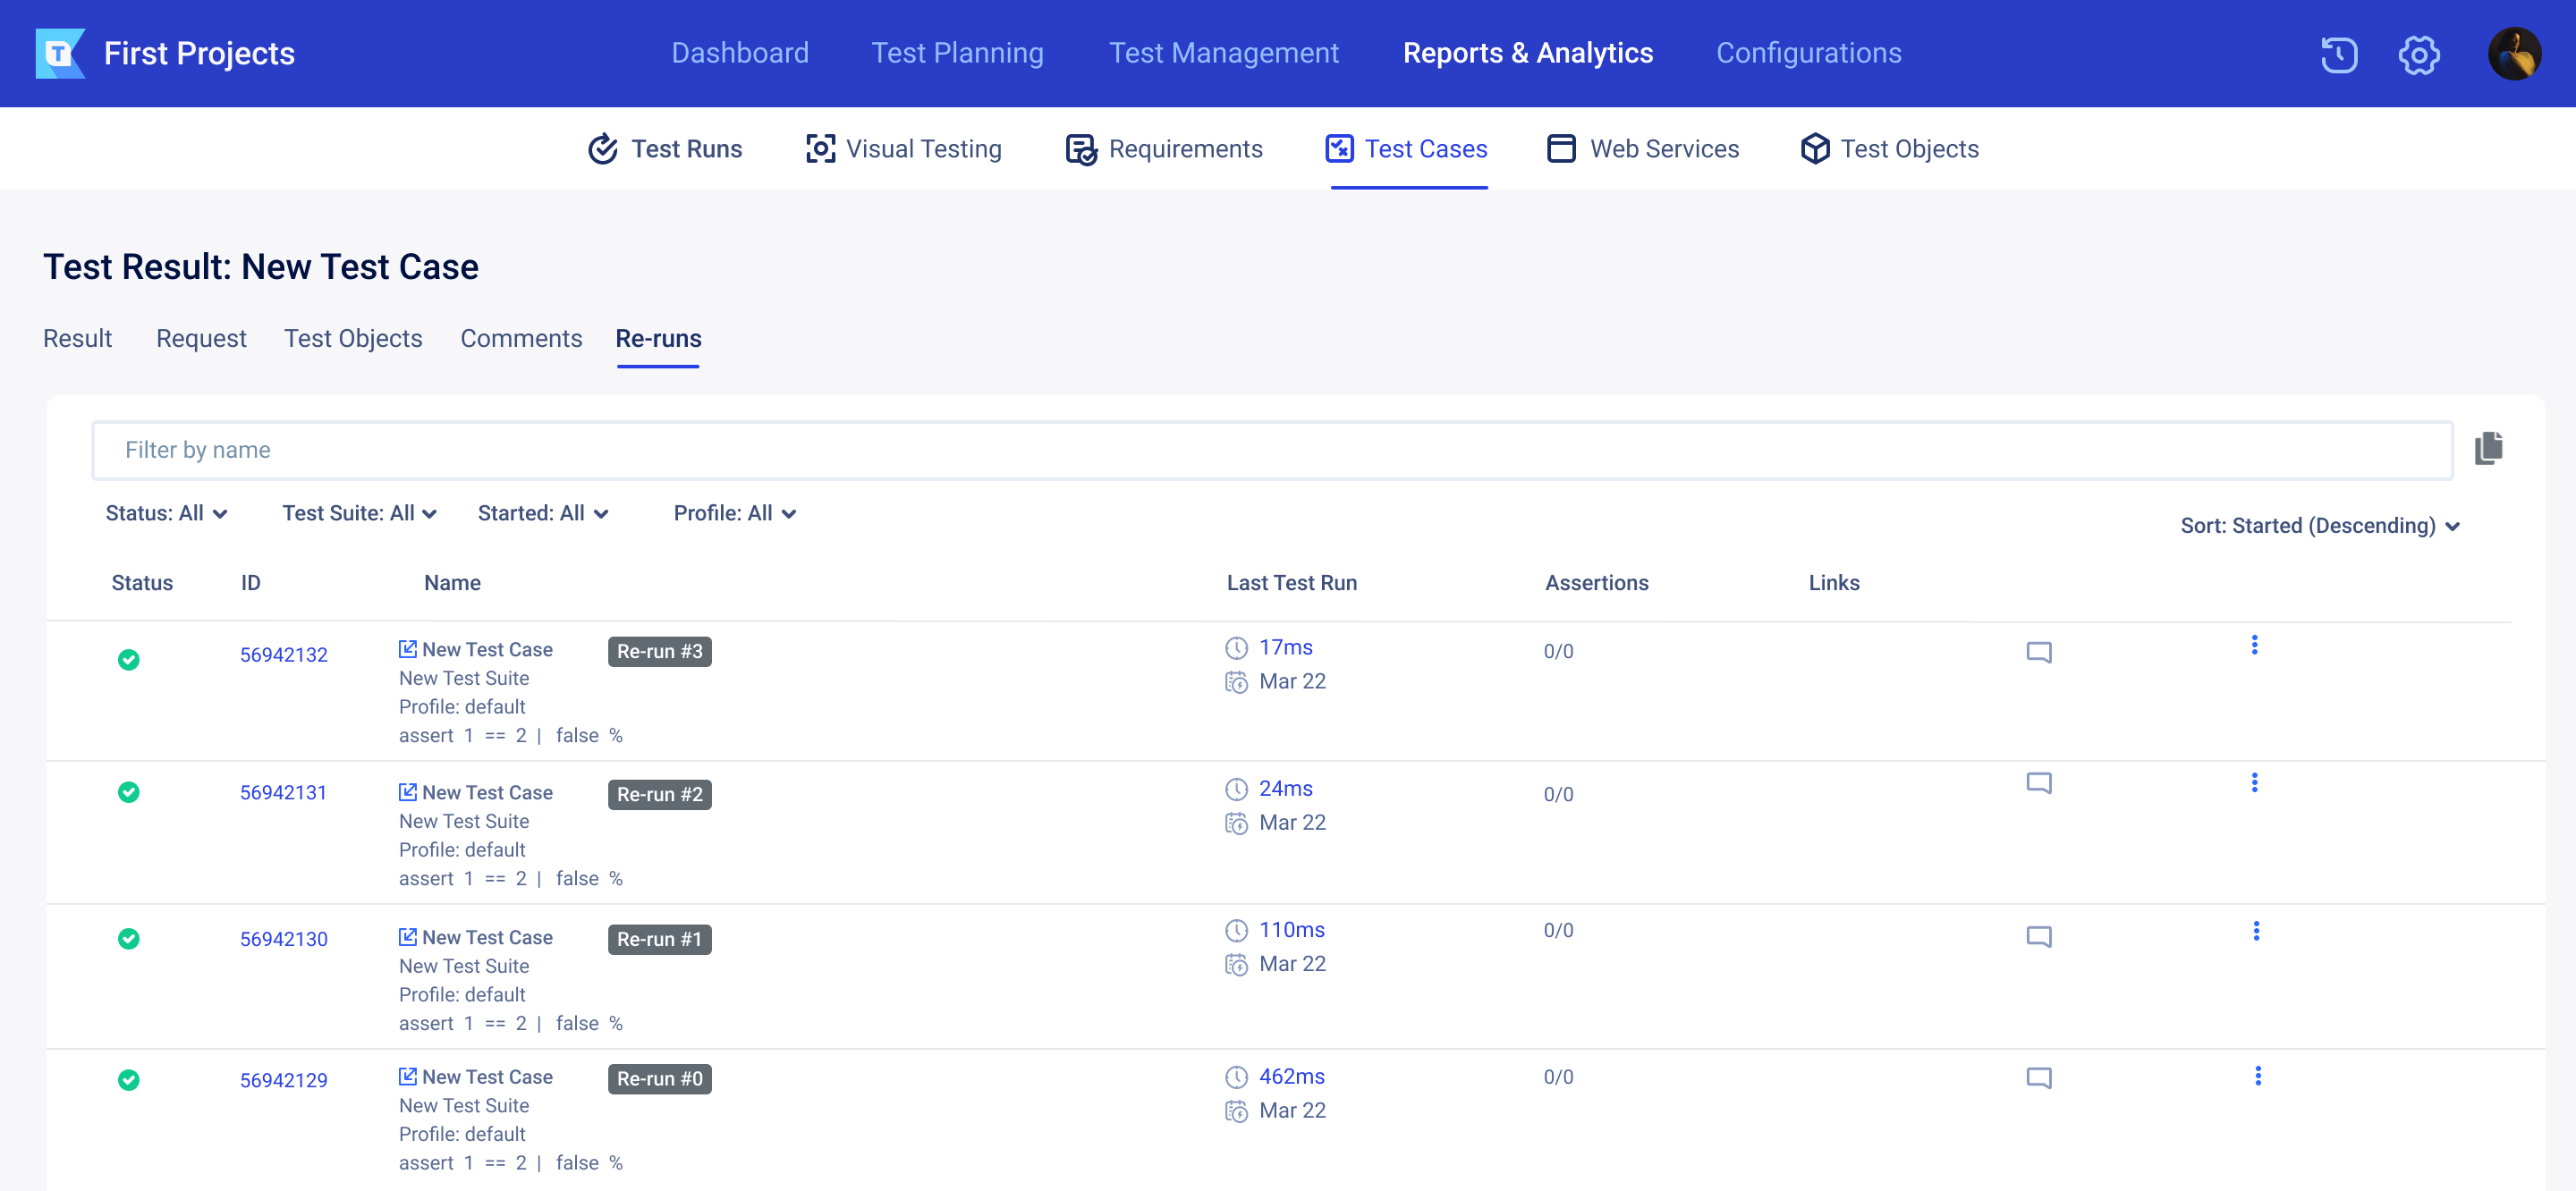2576x1191 pixels.
Task: Click the Requirements grid icon
Action: click(x=1080, y=148)
